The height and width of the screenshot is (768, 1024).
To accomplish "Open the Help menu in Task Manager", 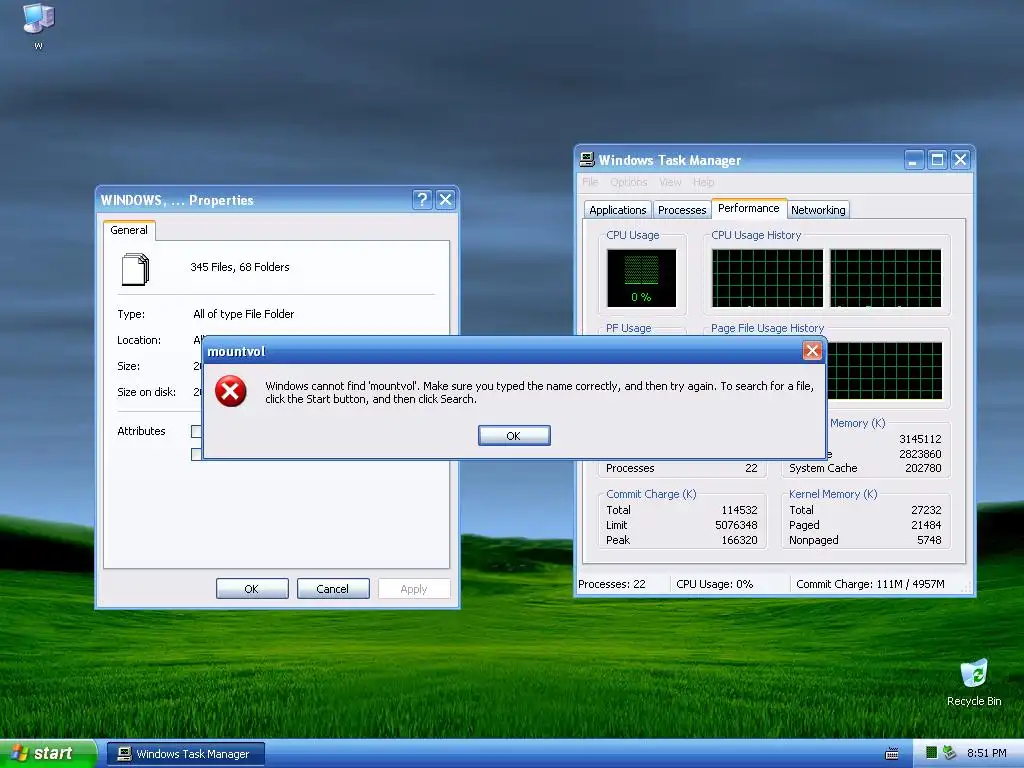I will pos(703,182).
